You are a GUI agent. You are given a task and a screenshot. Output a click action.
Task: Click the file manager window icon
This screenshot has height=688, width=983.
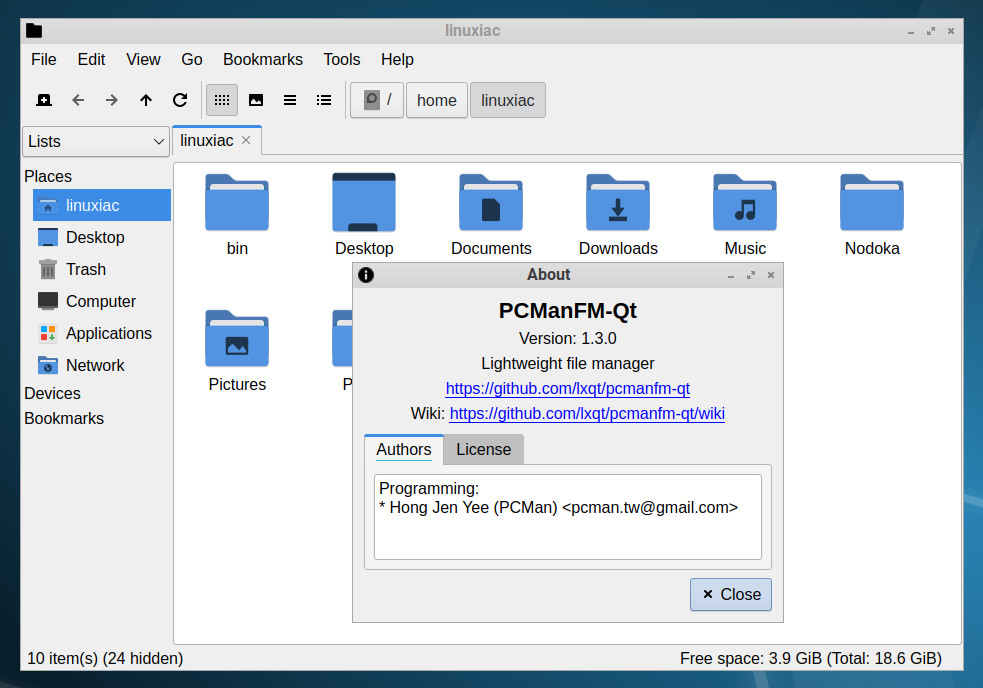pos(34,31)
